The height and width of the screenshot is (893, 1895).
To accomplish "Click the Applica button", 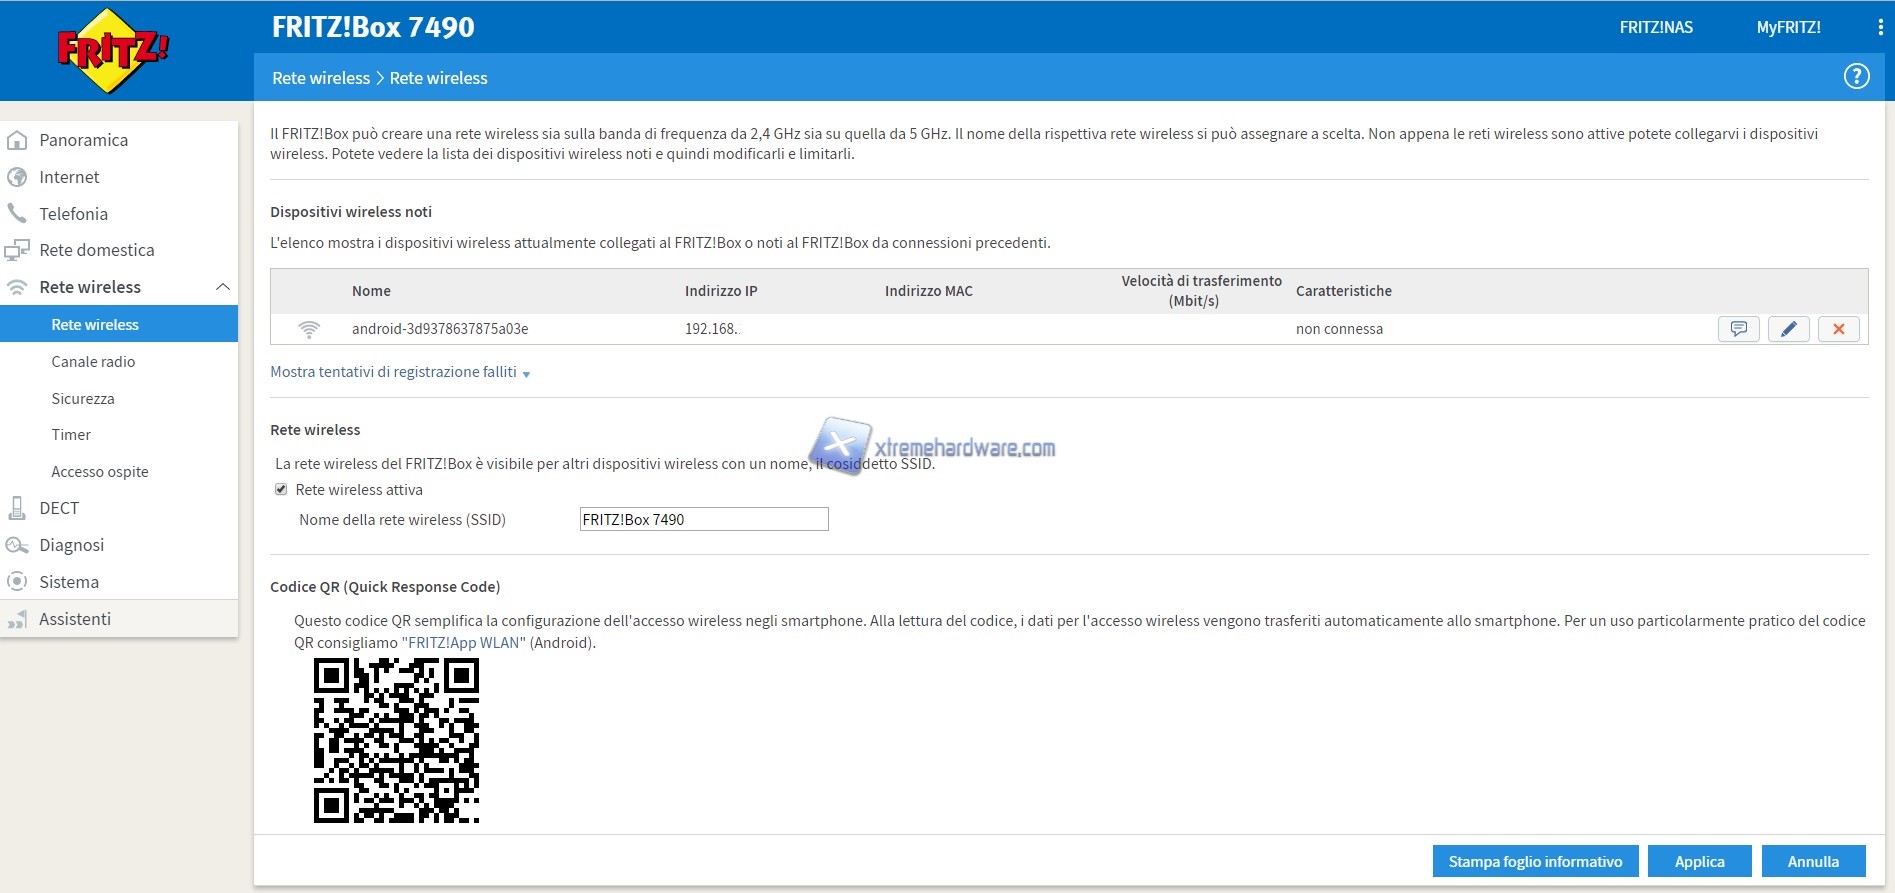I will point(1699,861).
